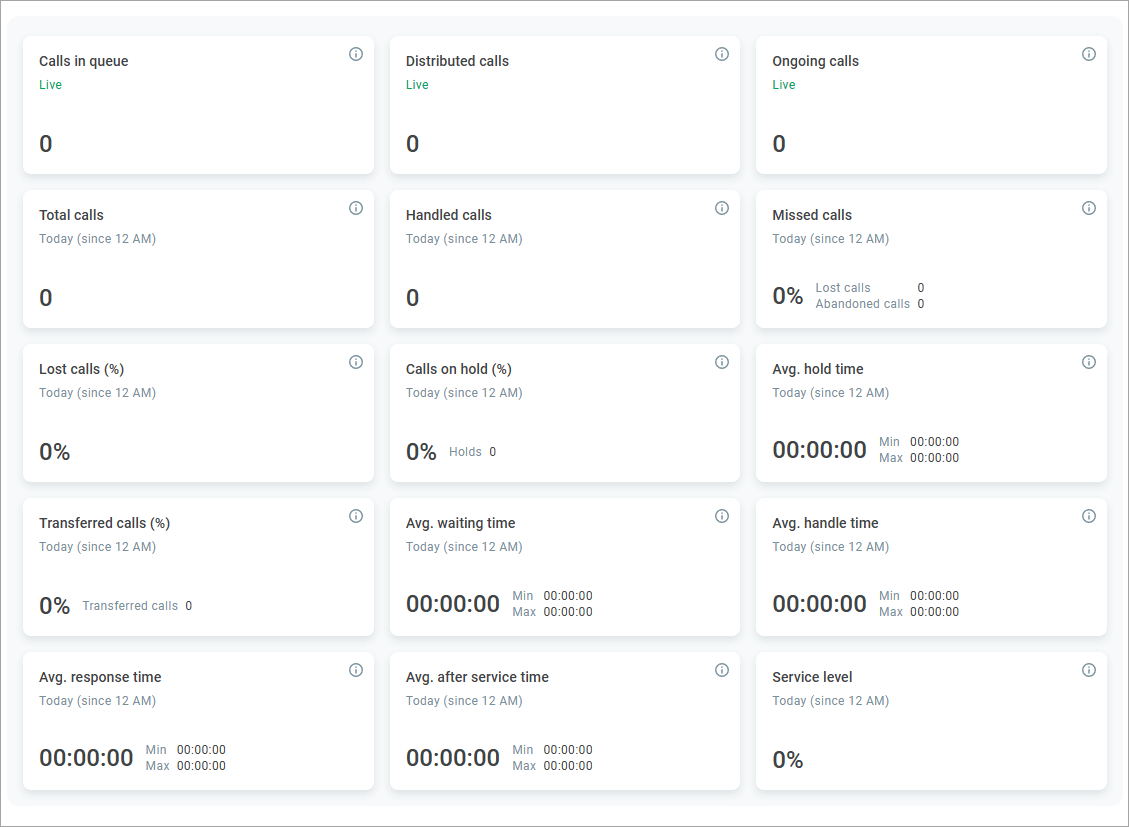View info for Transferred calls (%) card

(356, 516)
